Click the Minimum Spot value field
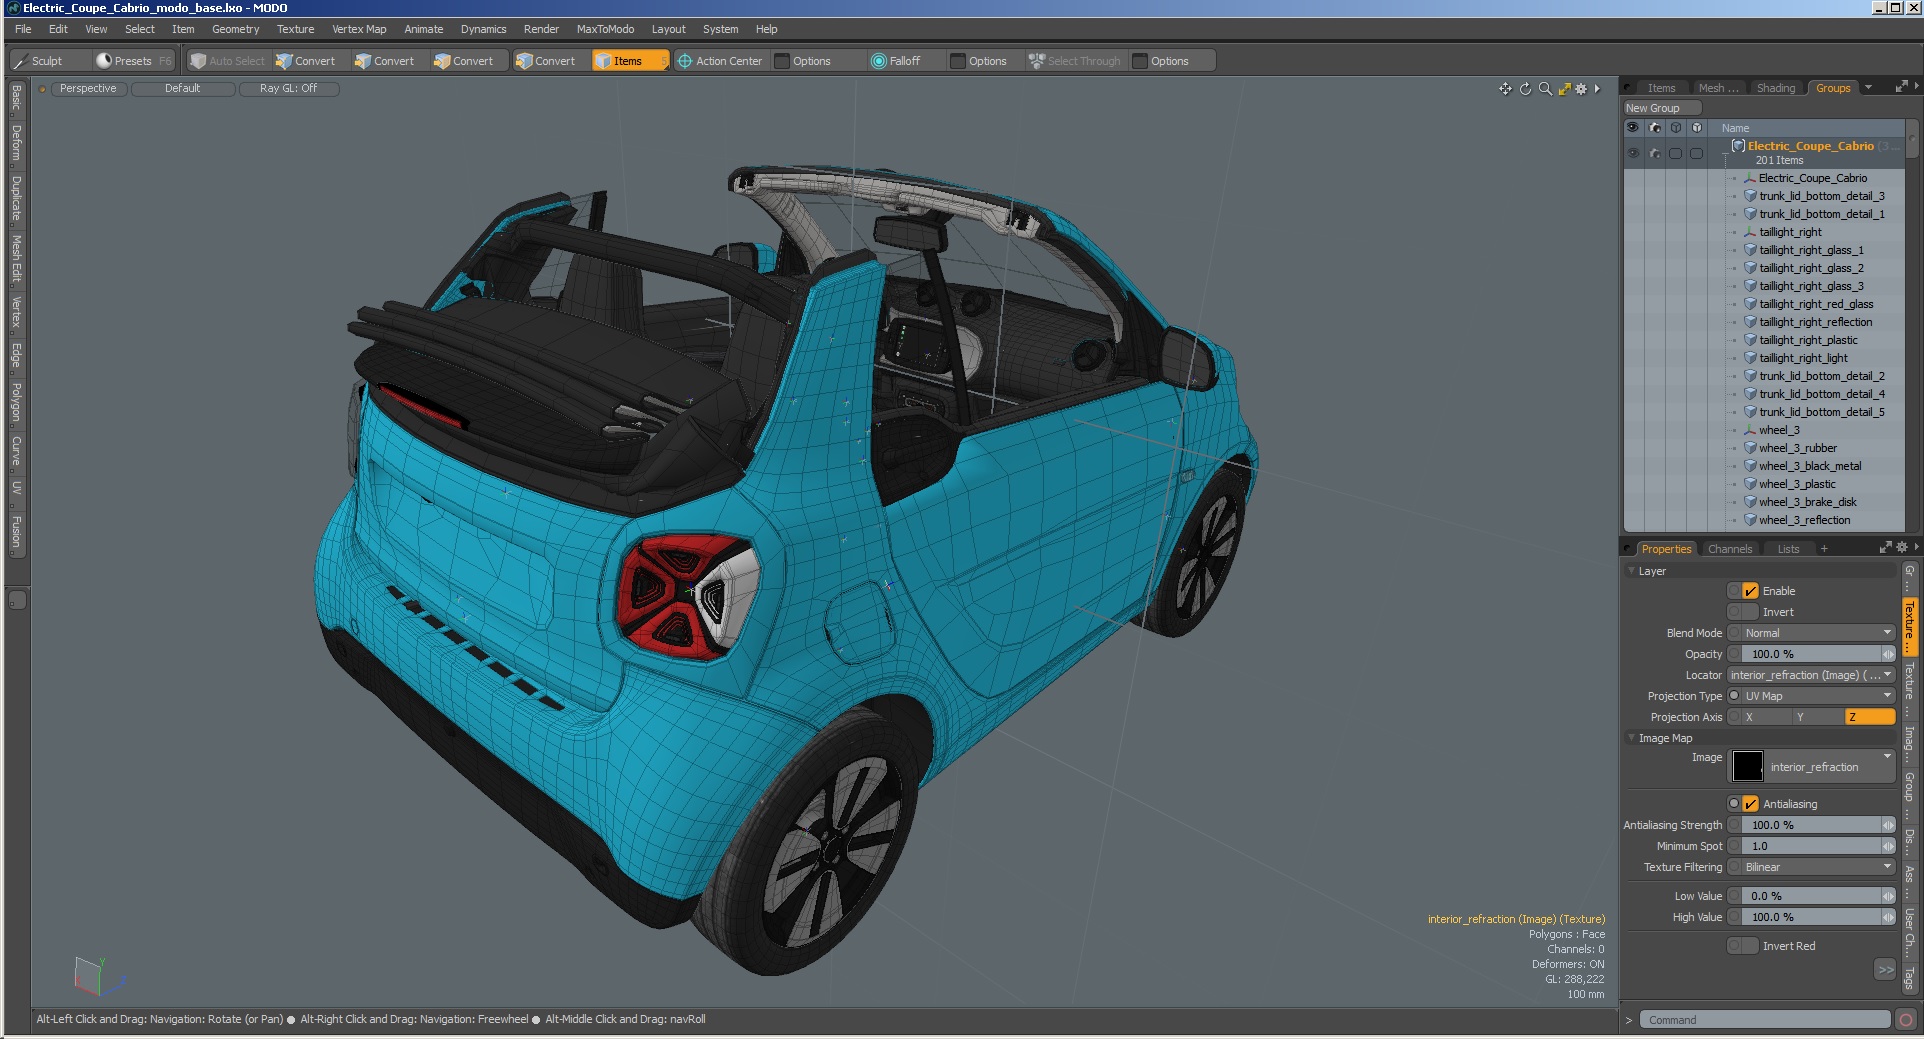1924x1039 pixels. tap(1818, 846)
